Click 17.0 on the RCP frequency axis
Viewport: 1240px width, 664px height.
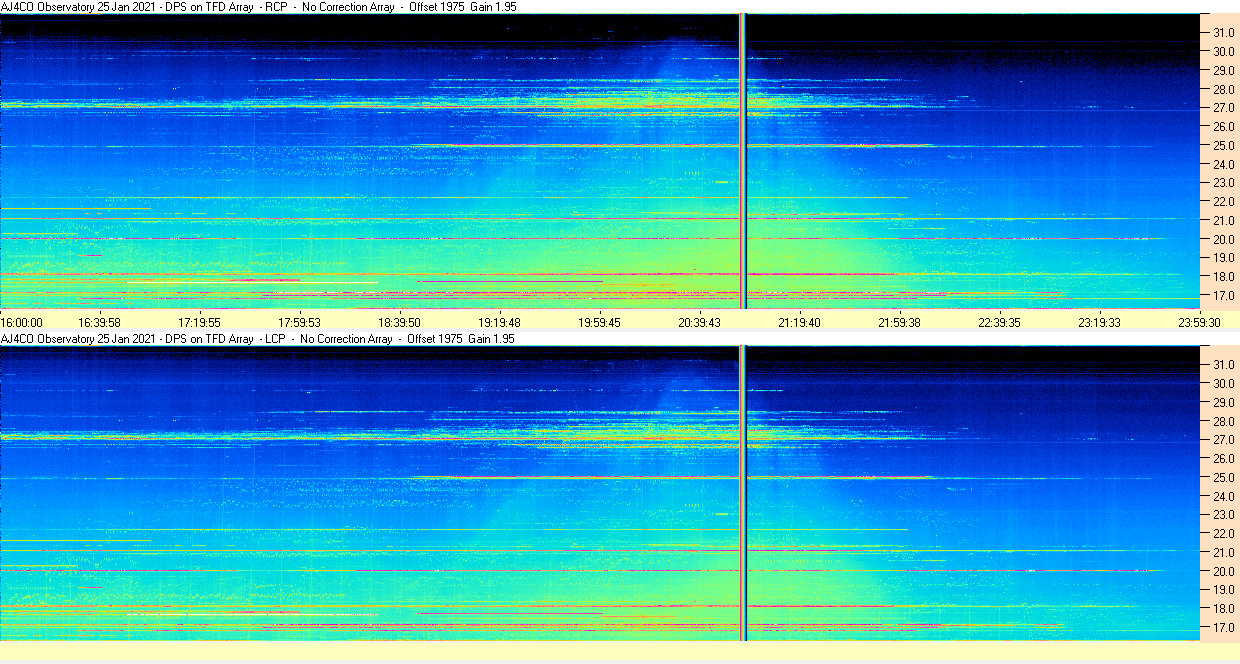pyautogui.click(x=1224, y=296)
